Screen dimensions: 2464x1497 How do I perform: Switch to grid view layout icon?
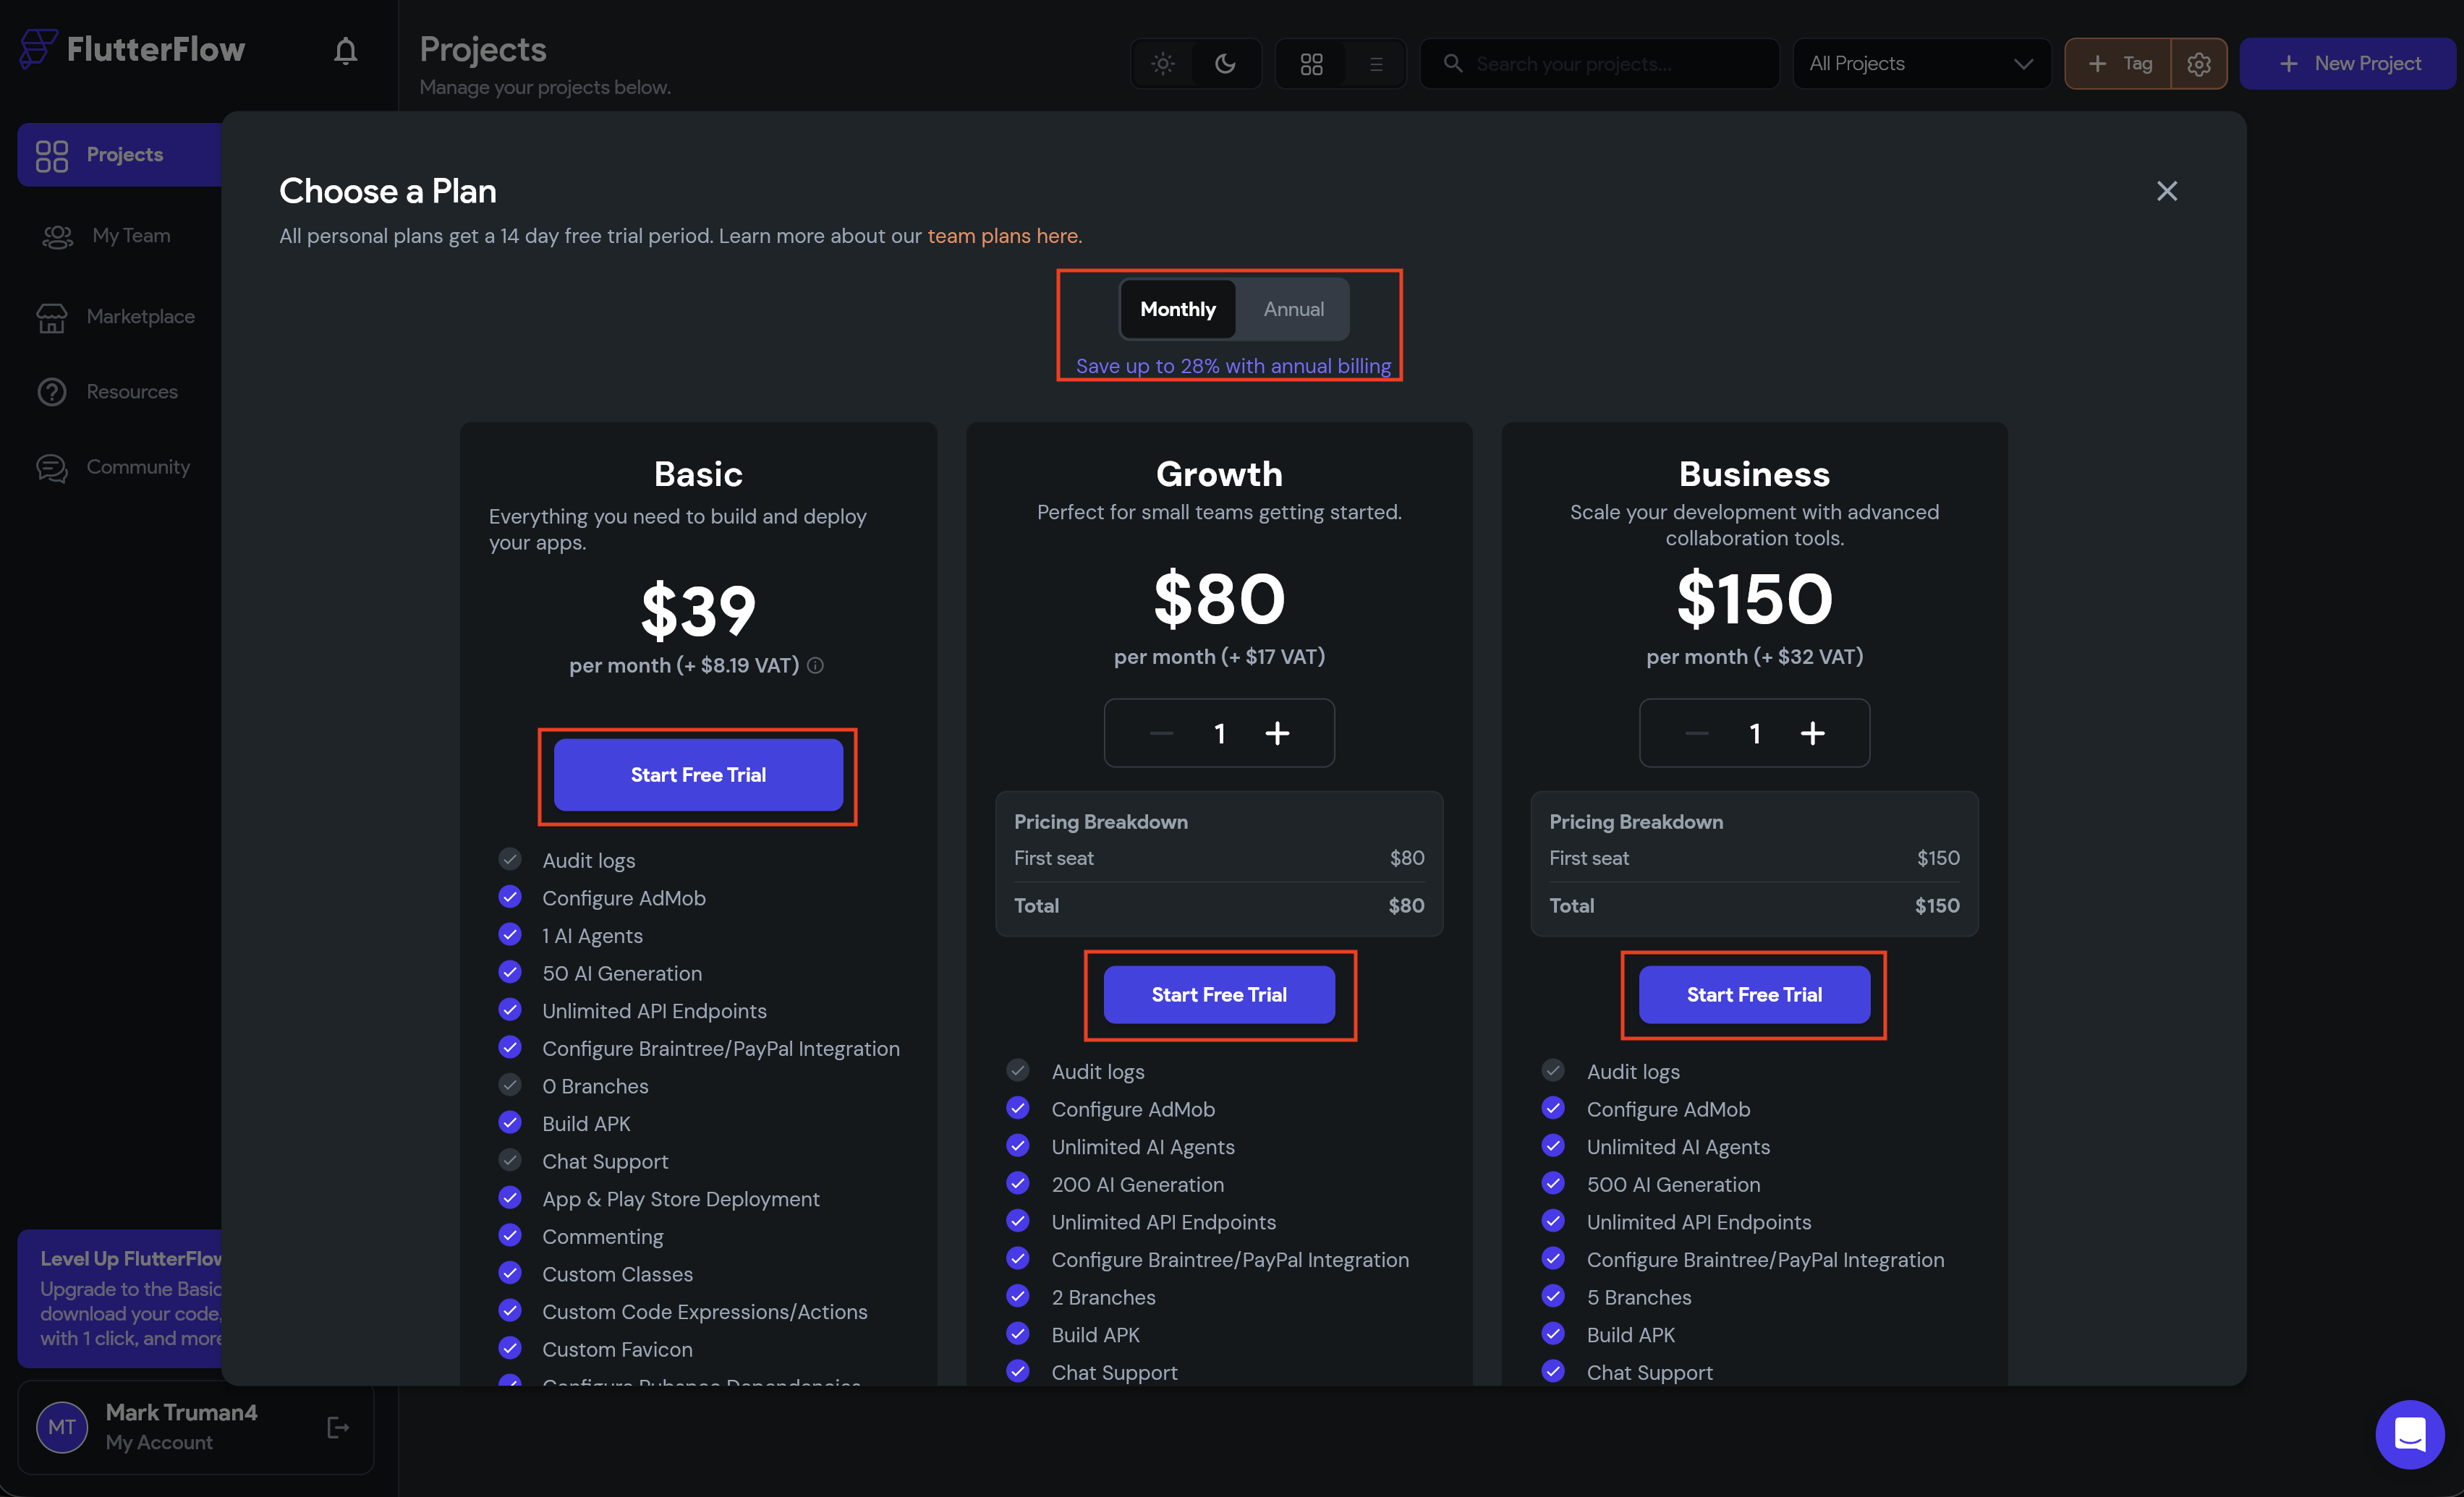[x=1311, y=64]
